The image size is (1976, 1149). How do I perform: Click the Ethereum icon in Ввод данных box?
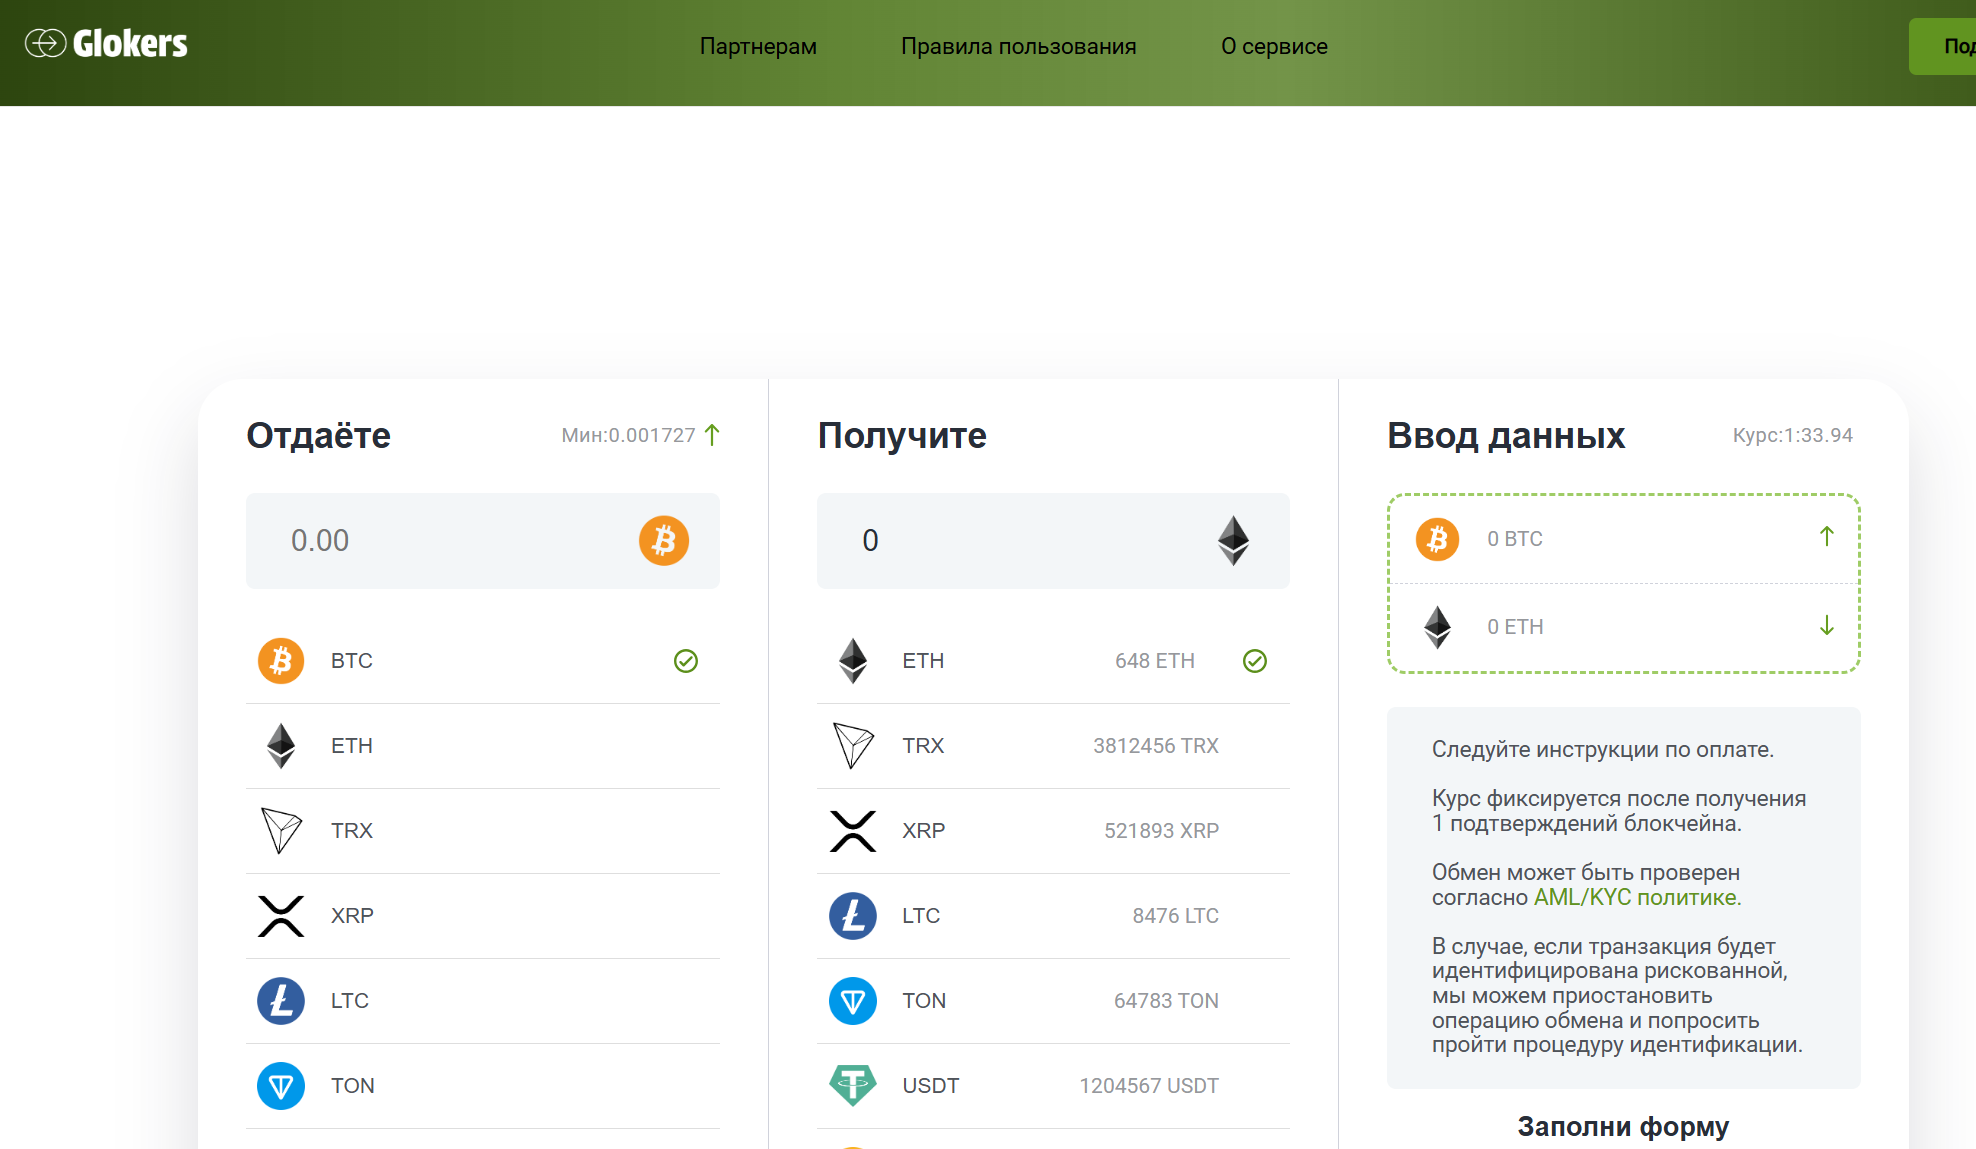tap(1438, 627)
